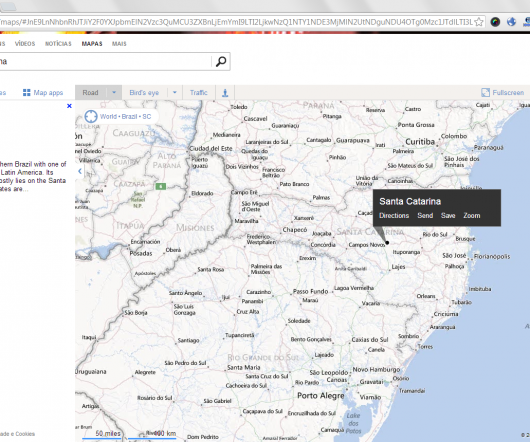The image size is (530, 442).
Task: Click the Santa Catarina map pin dot
Action: (x=387, y=243)
